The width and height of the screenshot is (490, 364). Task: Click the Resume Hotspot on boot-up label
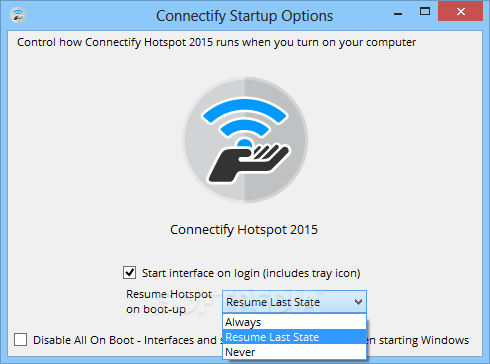pos(169,302)
